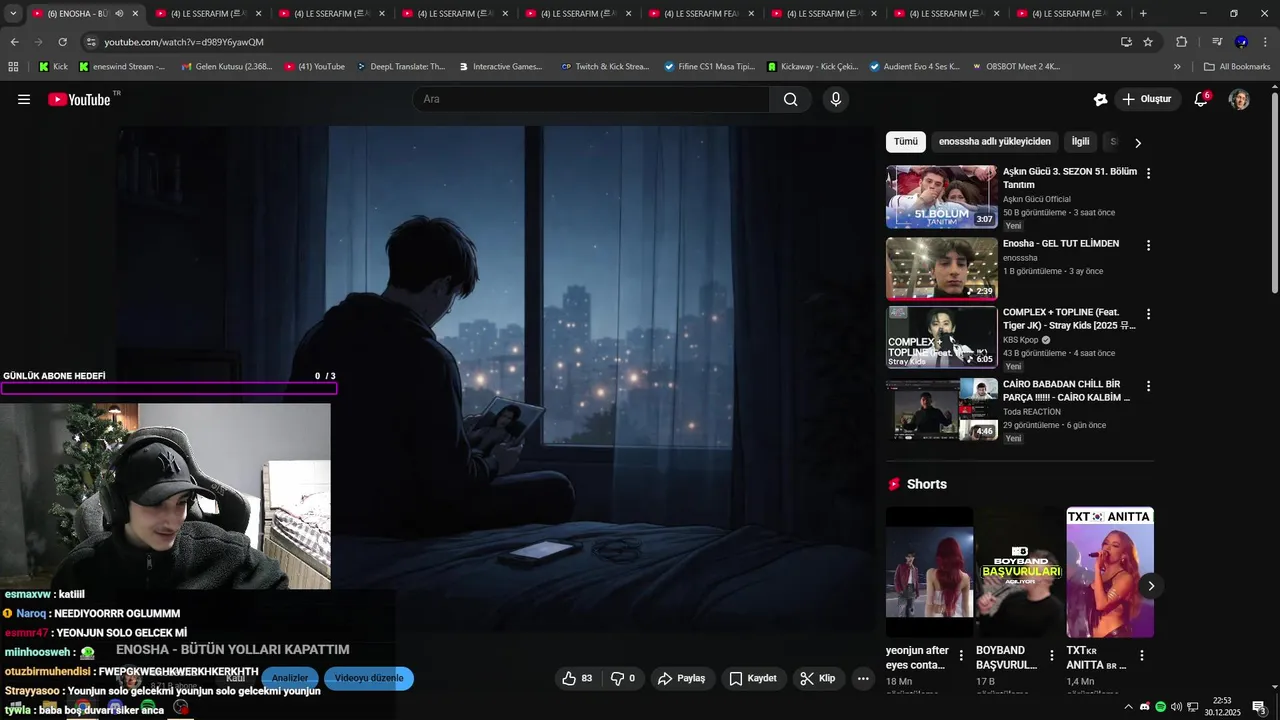
Task: Click the sparkle icon next to Oluştur
Action: (1100, 99)
